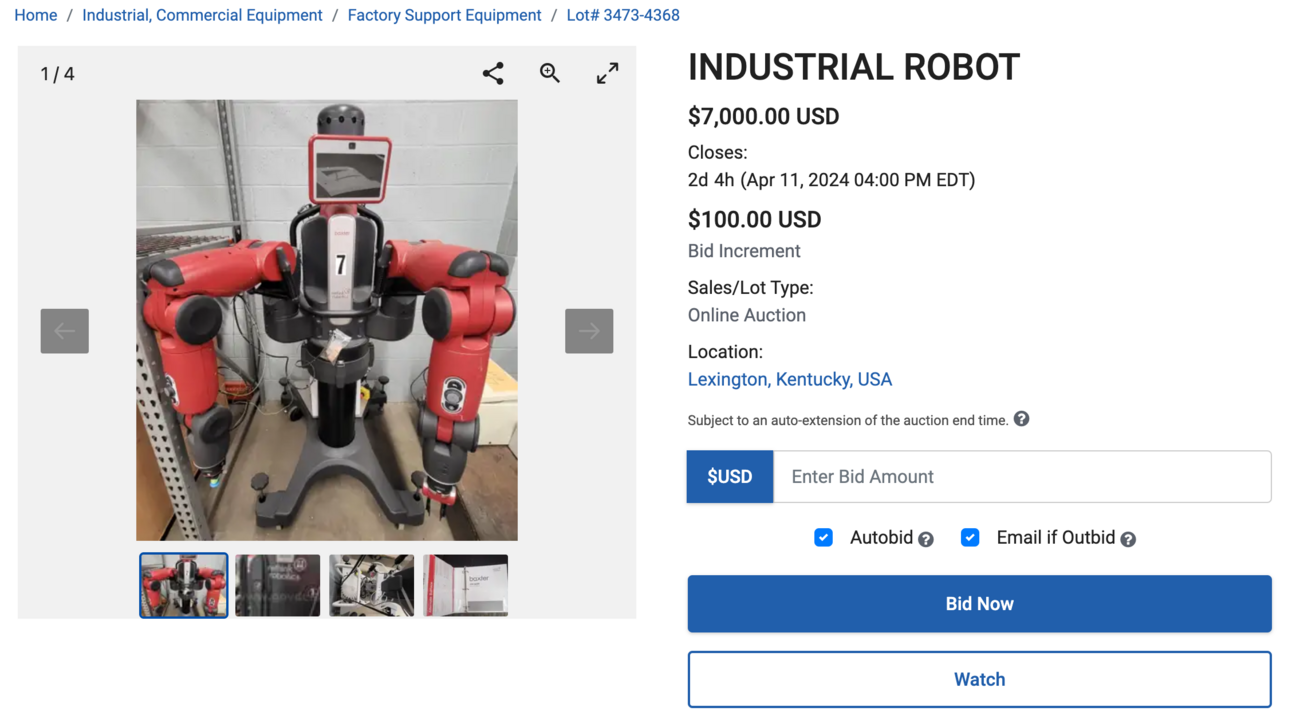Open the magnifier zoom icon on the image

tap(549, 72)
